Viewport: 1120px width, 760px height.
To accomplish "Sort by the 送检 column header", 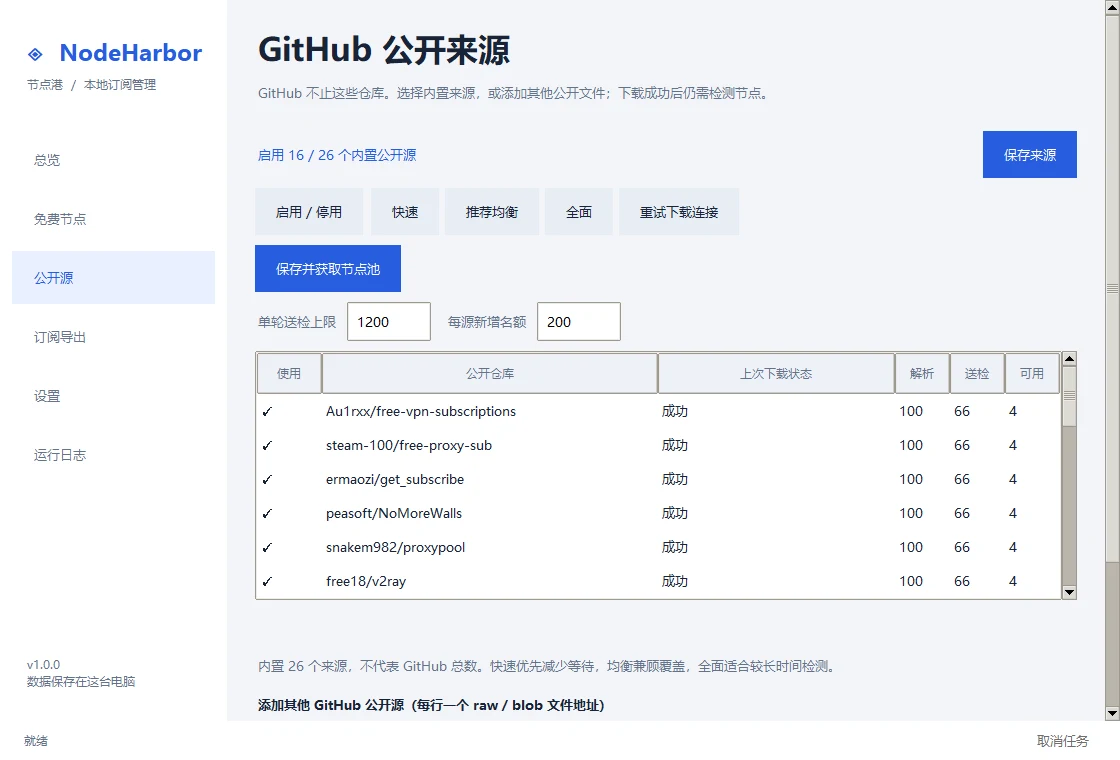I will click(977, 374).
